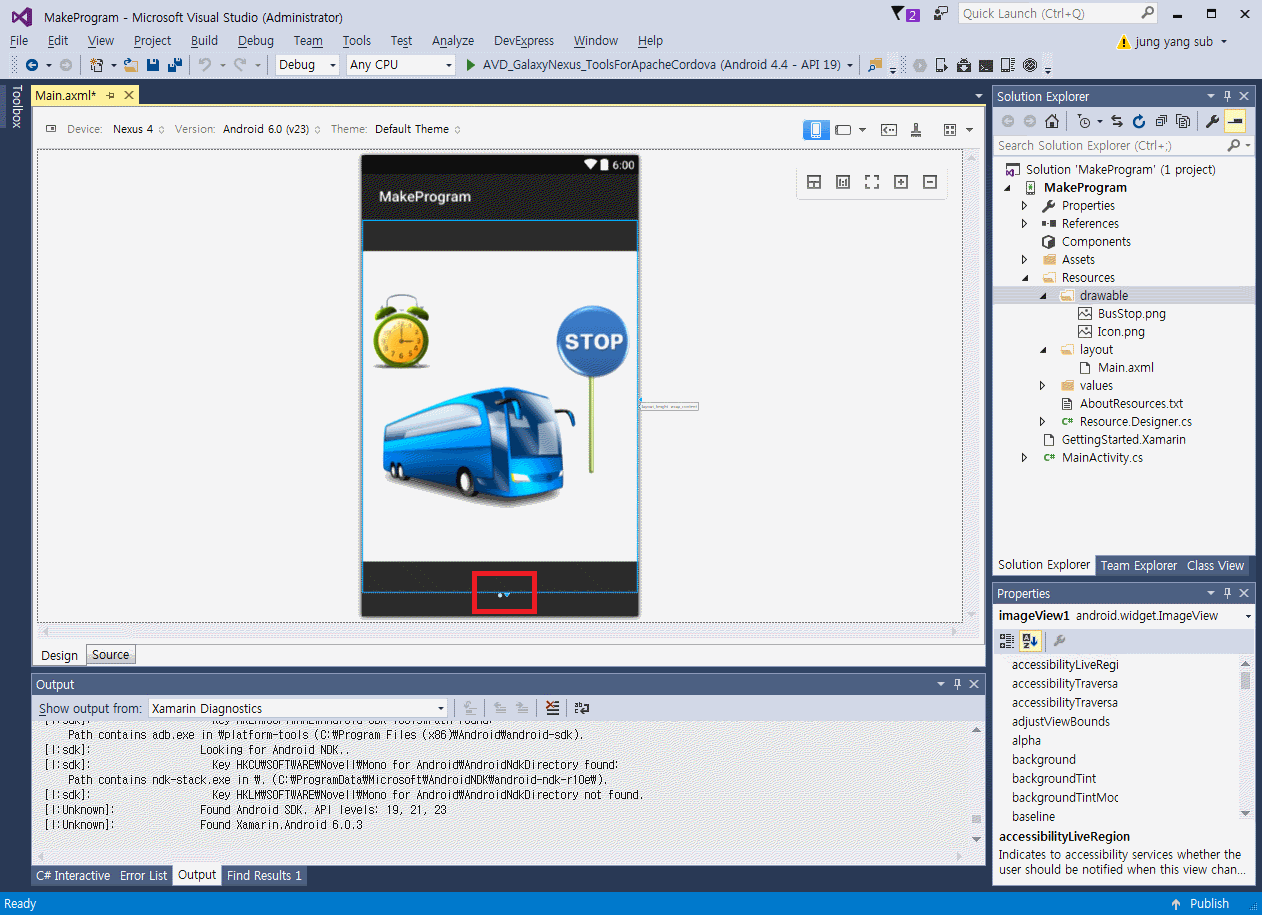
Task: Collapse All in Solution Explorer toolbar
Action: 1161,121
